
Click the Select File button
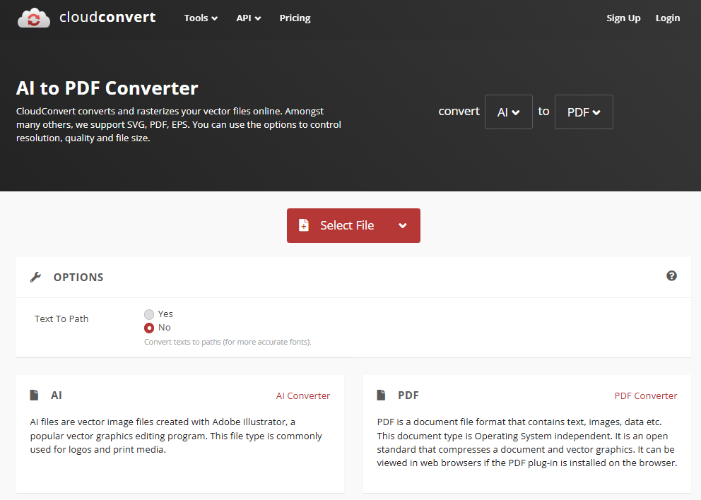point(353,225)
